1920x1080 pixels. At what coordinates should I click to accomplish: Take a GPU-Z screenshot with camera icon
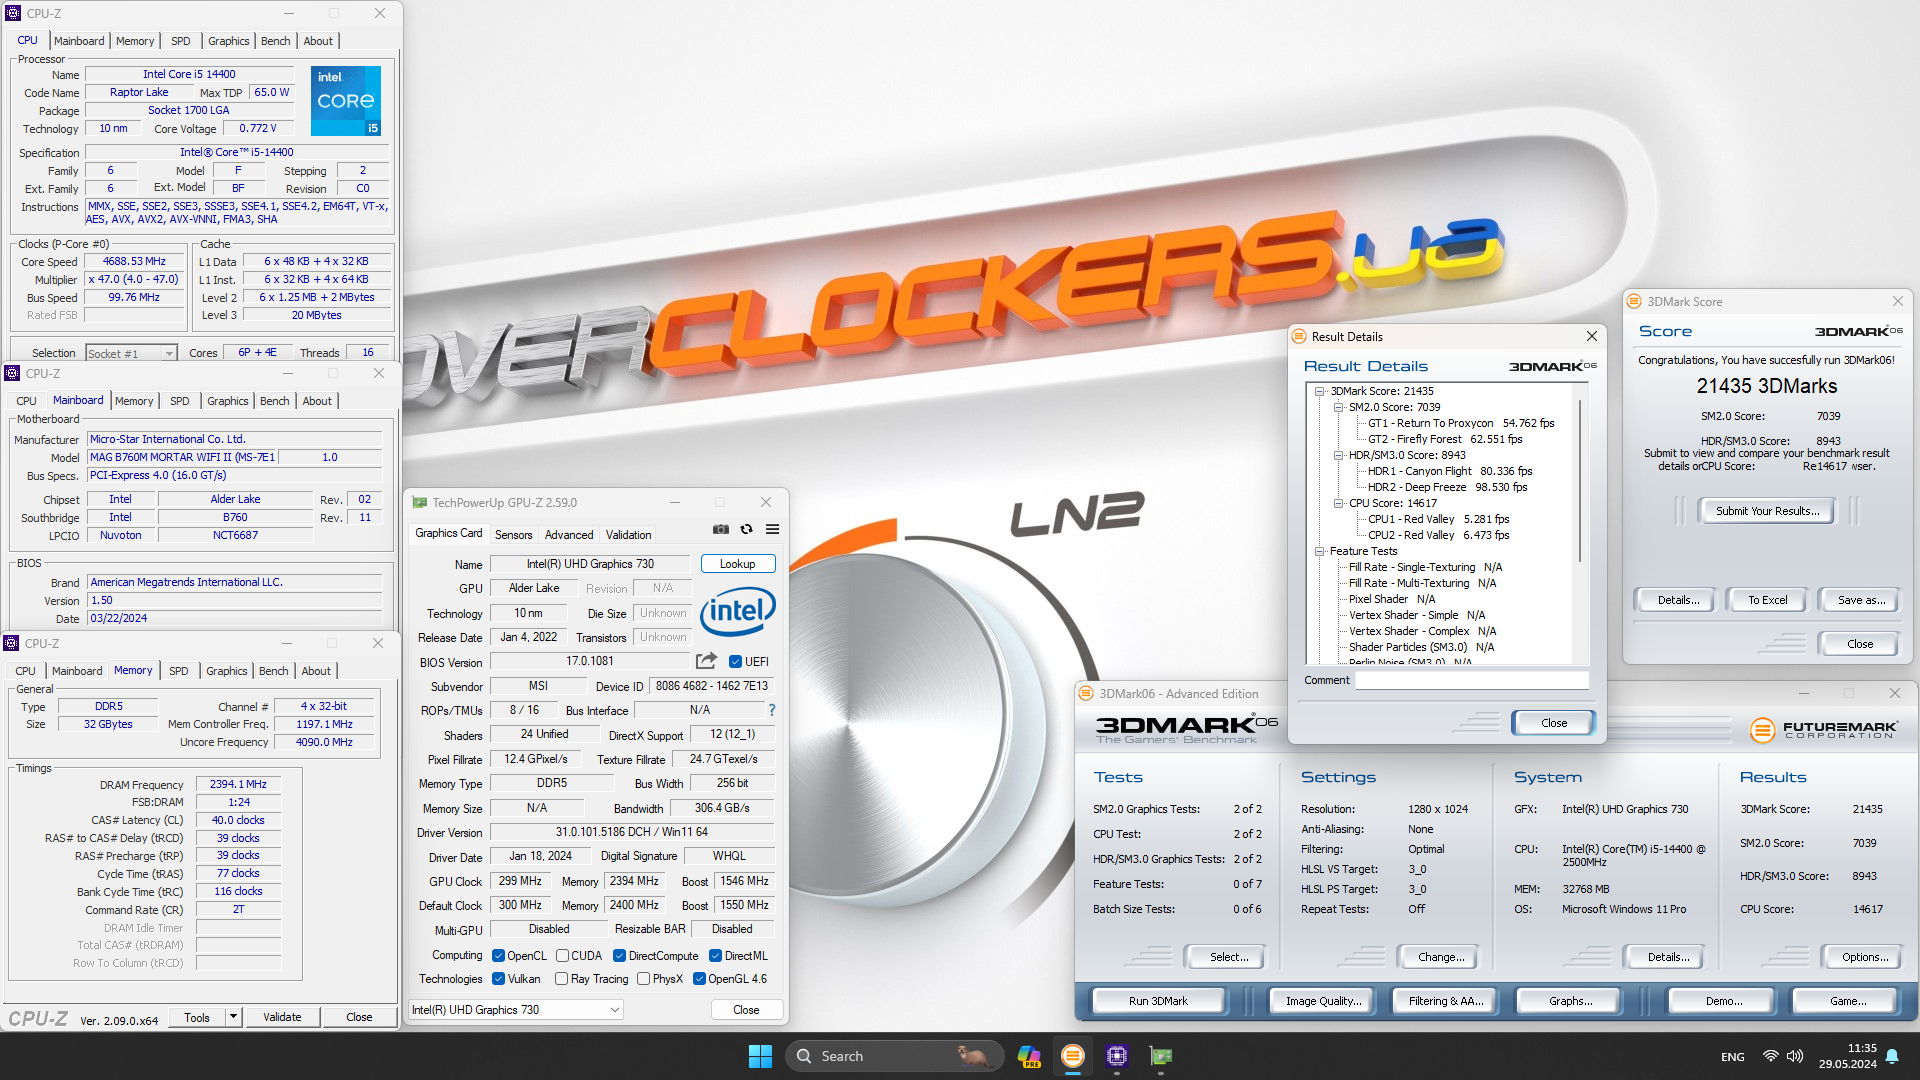pos(720,529)
